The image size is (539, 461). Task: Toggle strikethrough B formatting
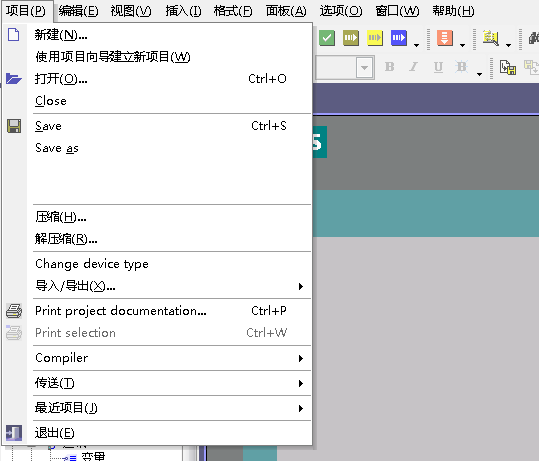coord(461,67)
